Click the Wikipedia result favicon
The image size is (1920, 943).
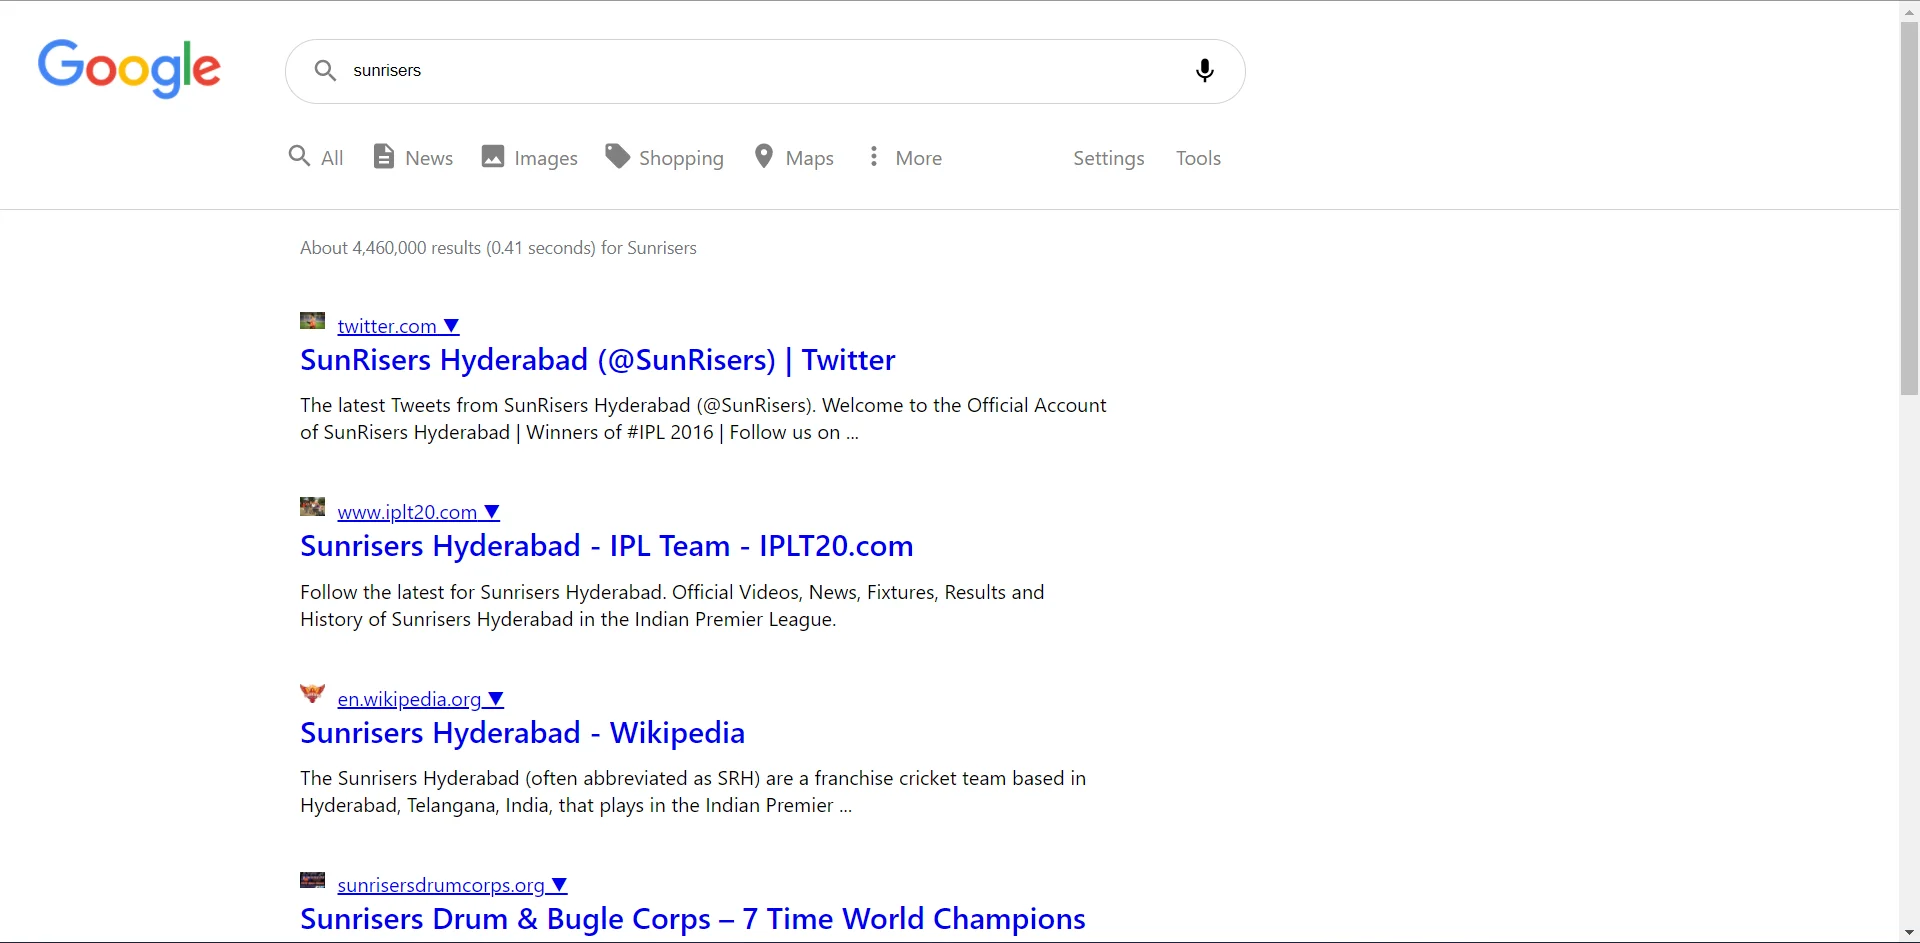tap(312, 693)
